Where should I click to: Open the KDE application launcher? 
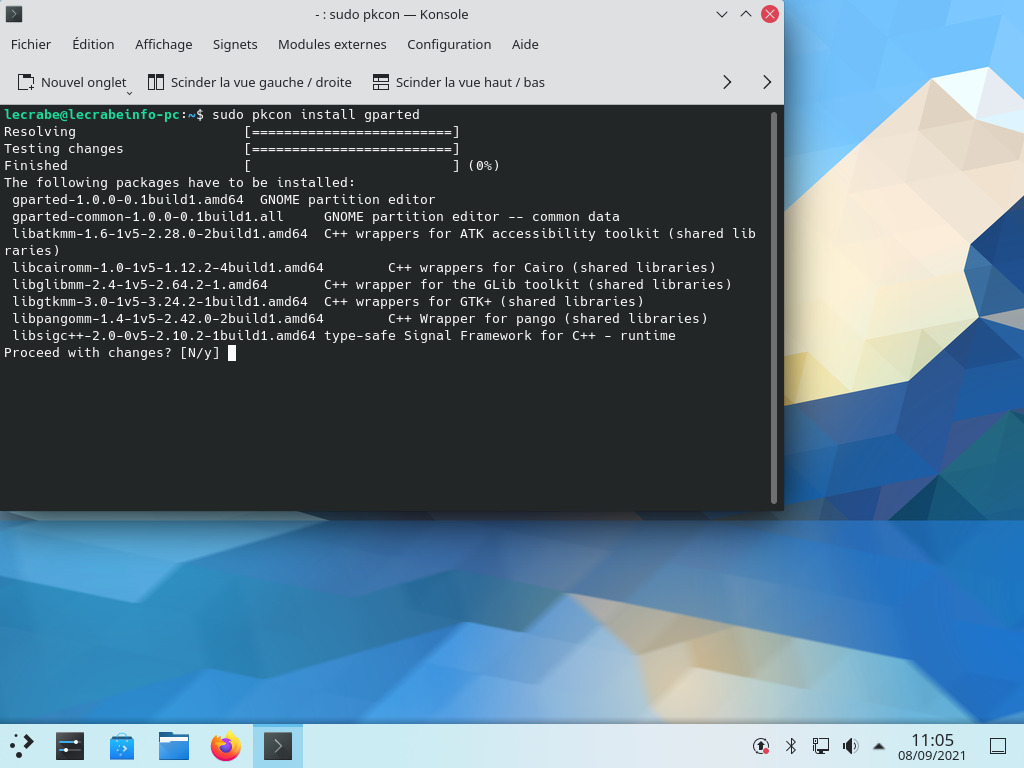coord(21,746)
